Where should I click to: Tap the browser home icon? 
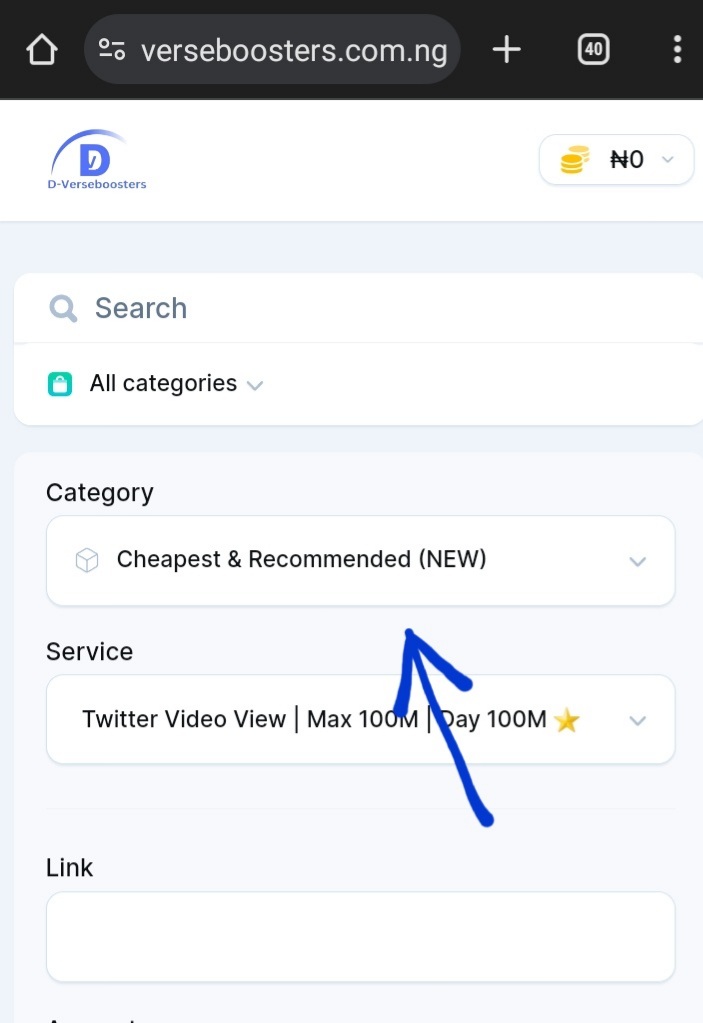pyautogui.click(x=42, y=50)
